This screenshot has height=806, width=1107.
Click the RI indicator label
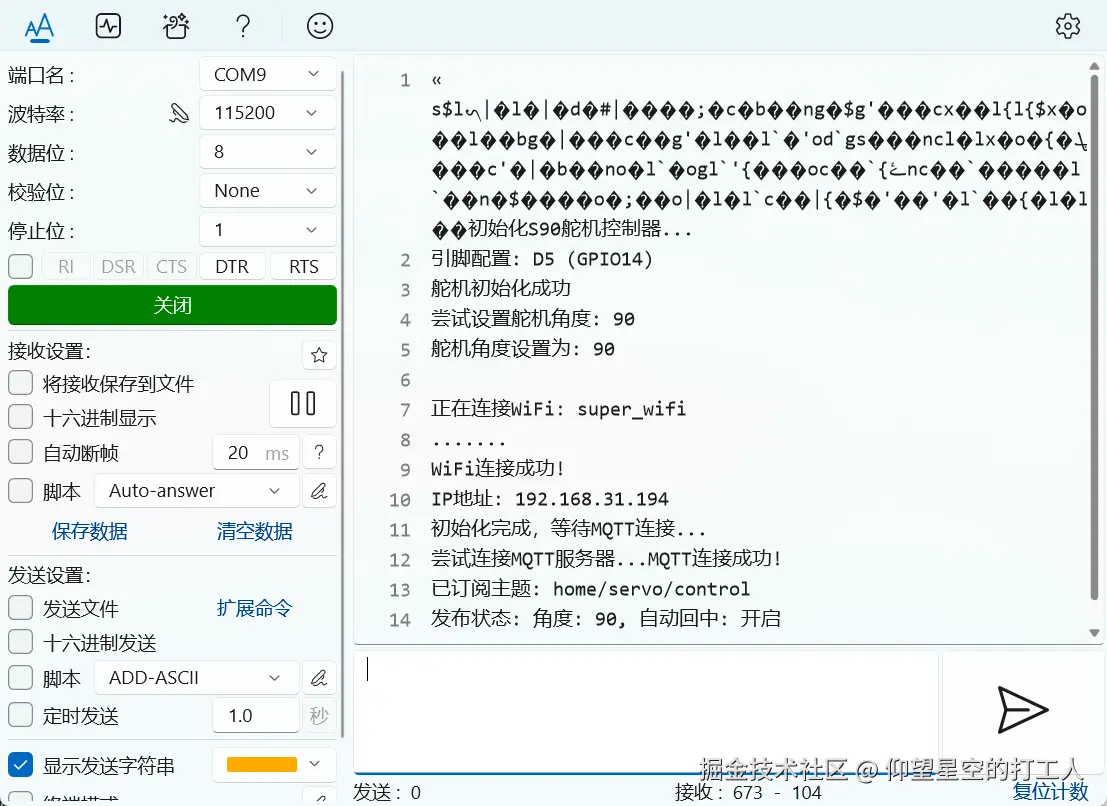pyautogui.click(x=66, y=267)
